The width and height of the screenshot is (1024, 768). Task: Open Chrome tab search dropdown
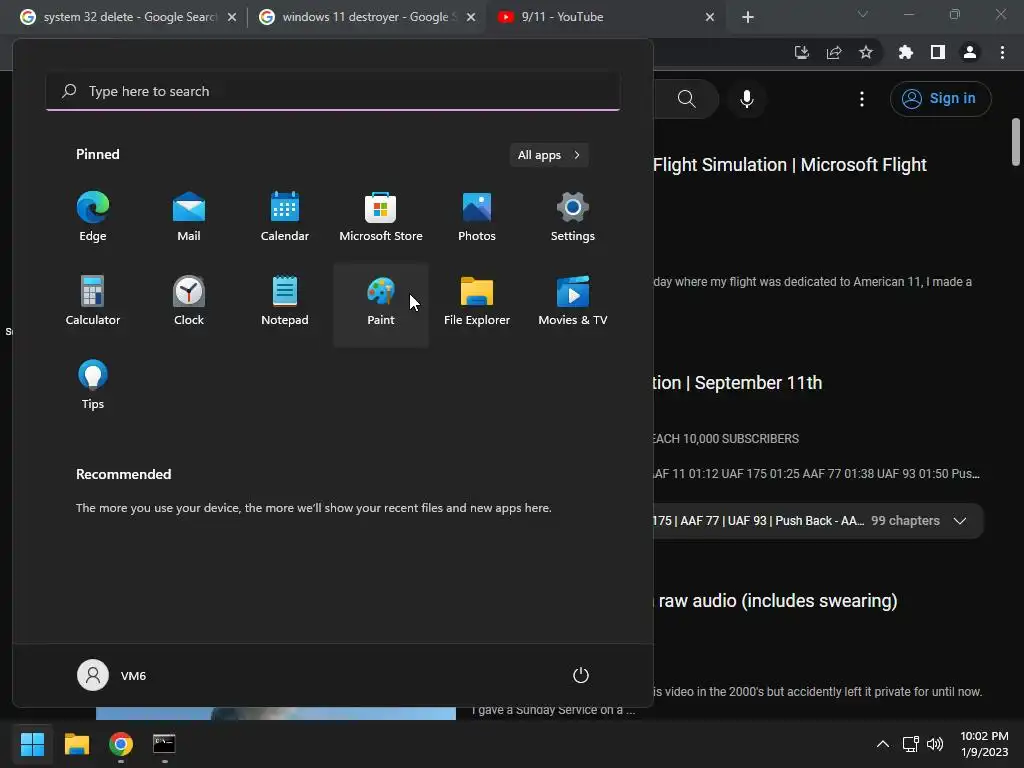pos(863,14)
